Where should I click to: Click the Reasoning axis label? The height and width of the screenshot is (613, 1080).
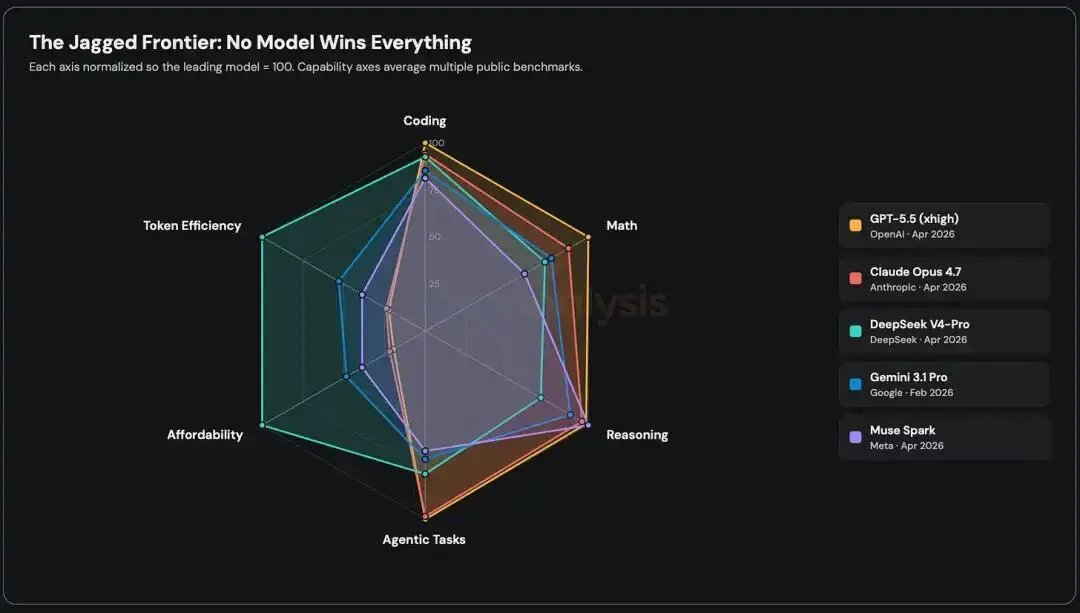tap(637, 435)
